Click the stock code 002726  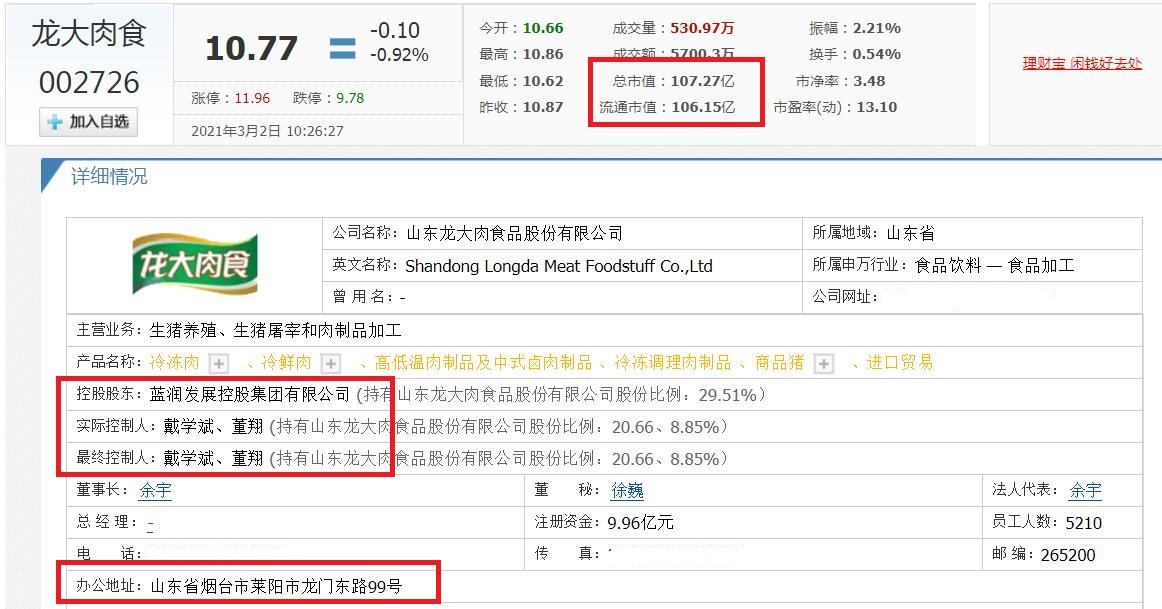pyautogui.click(x=89, y=82)
